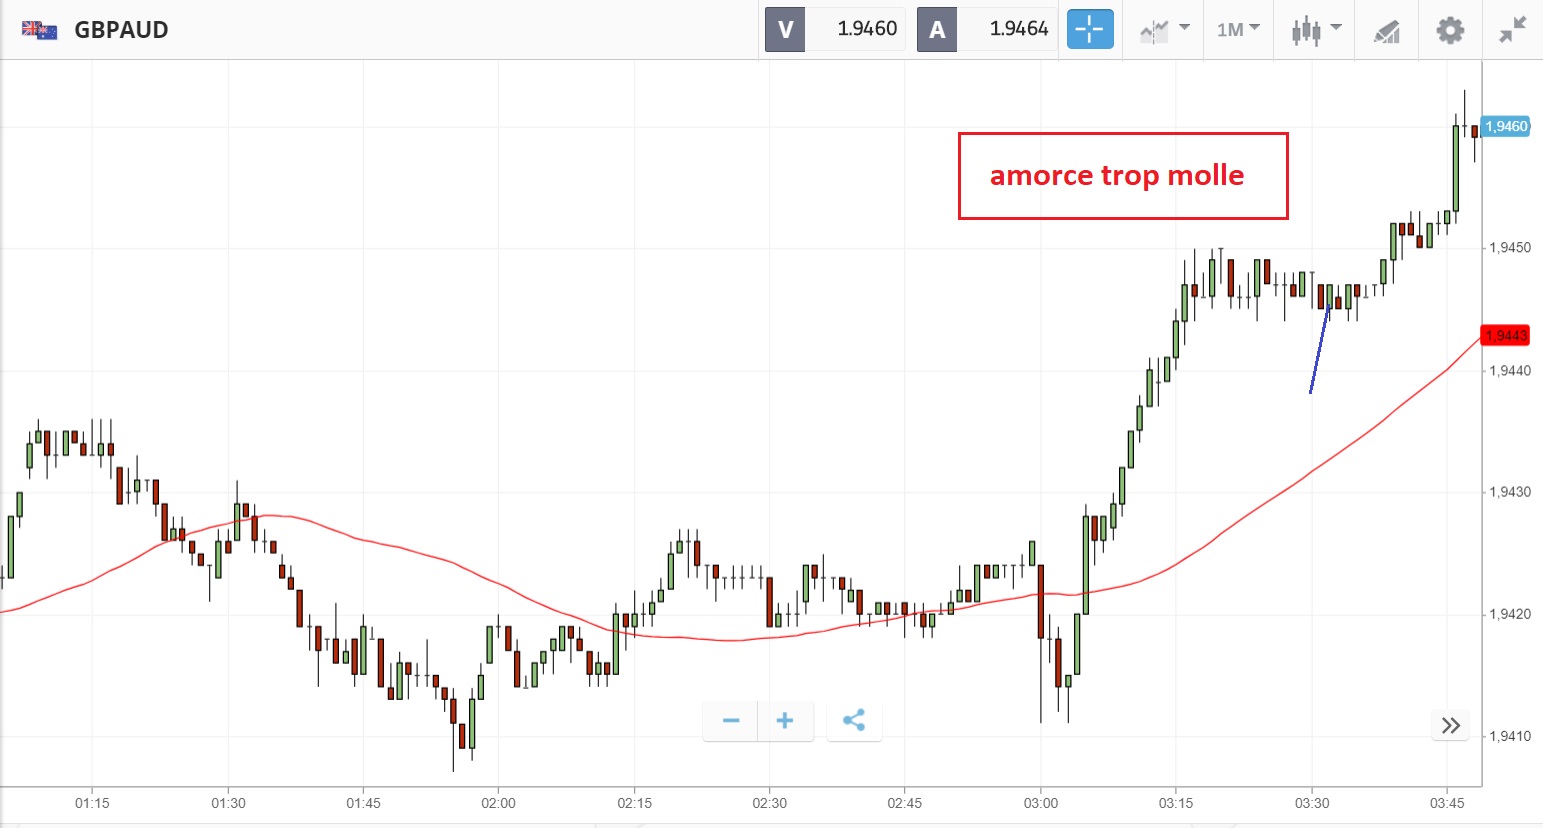Click the red moving average value label
Image resolution: width=1543 pixels, height=828 pixels.
(1505, 335)
